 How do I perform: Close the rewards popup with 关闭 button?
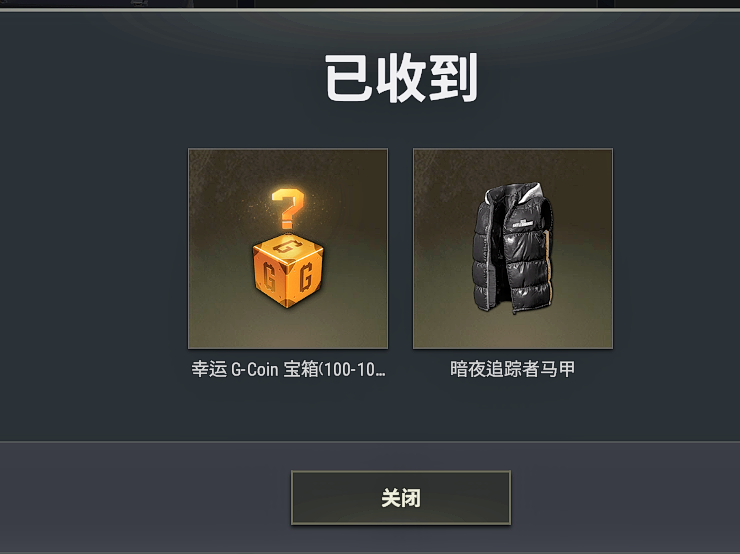401,497
